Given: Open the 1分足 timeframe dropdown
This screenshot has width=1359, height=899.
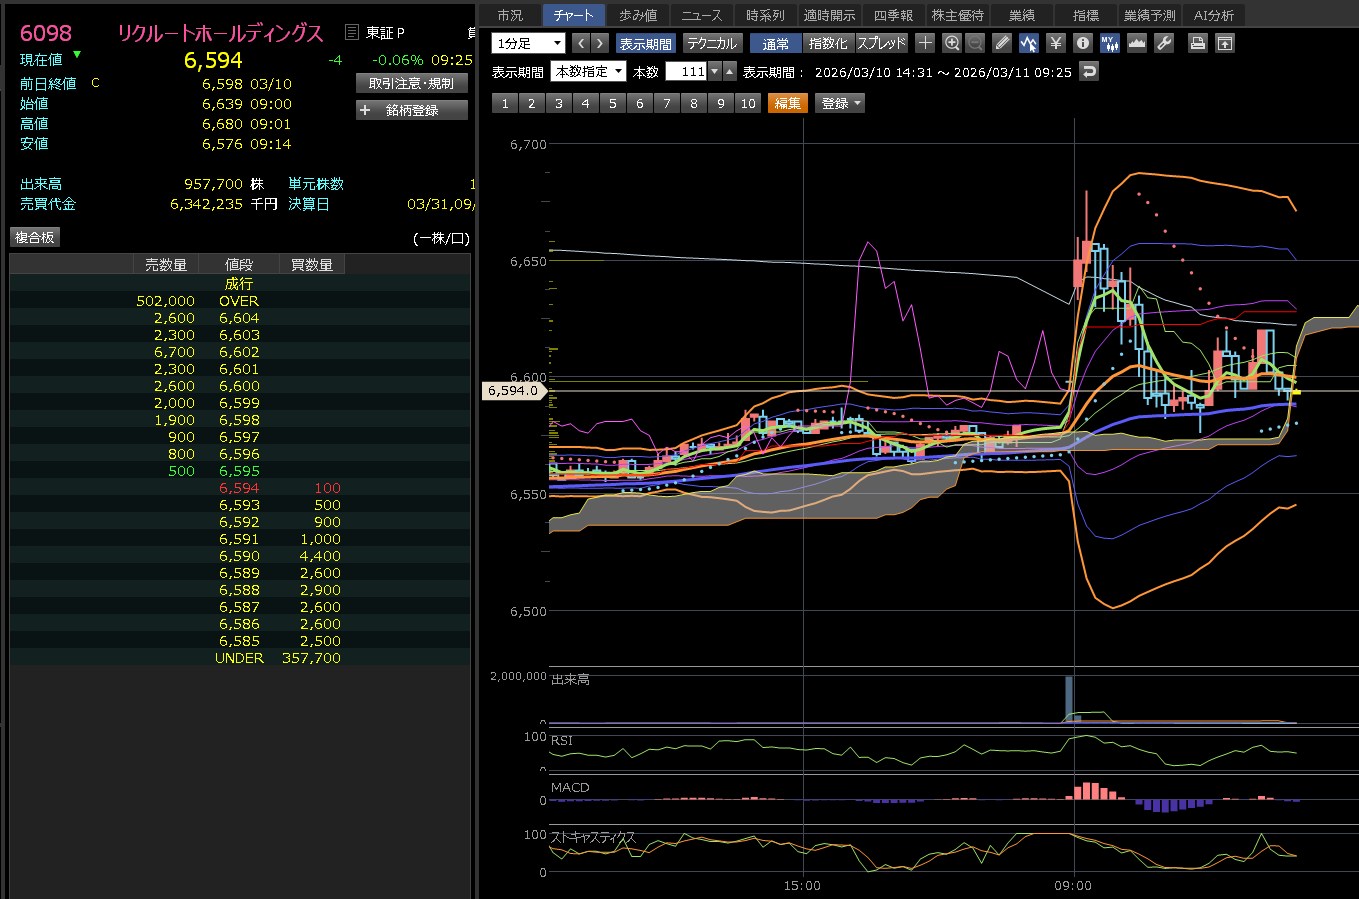Looking at the screenshot, I should click(x=528, y=43).
